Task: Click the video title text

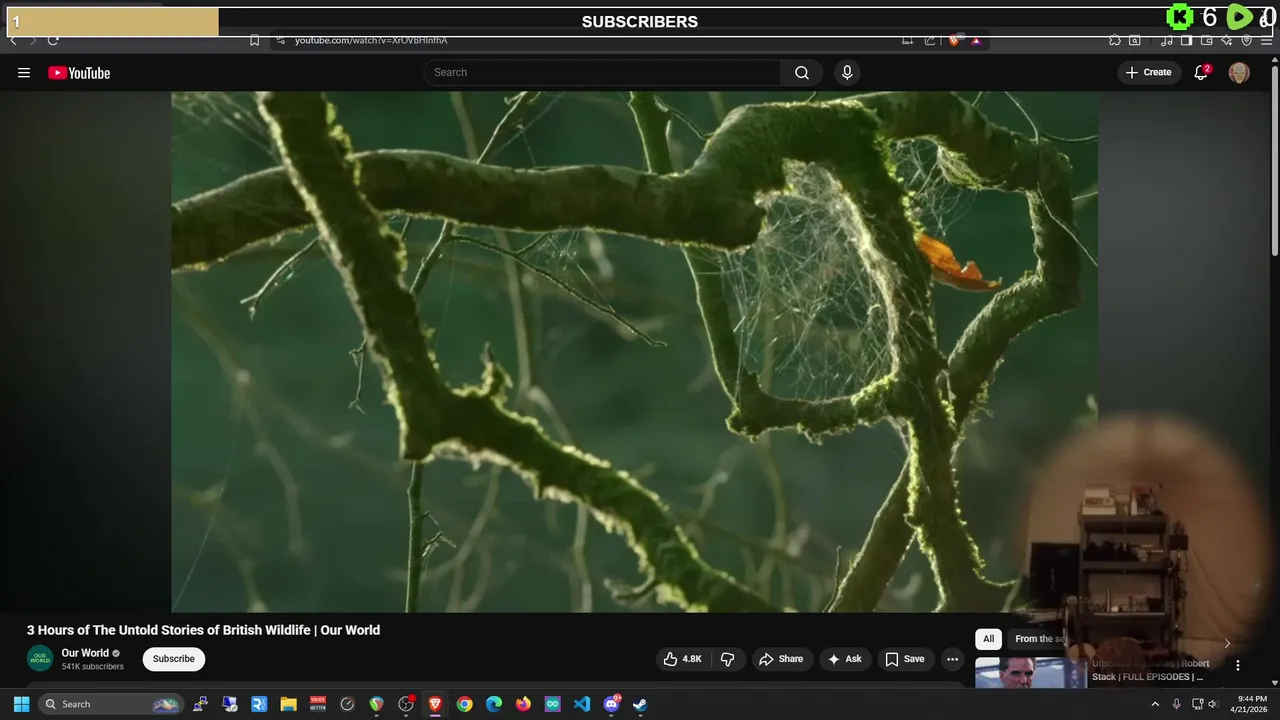Action: tap(203, 630)
